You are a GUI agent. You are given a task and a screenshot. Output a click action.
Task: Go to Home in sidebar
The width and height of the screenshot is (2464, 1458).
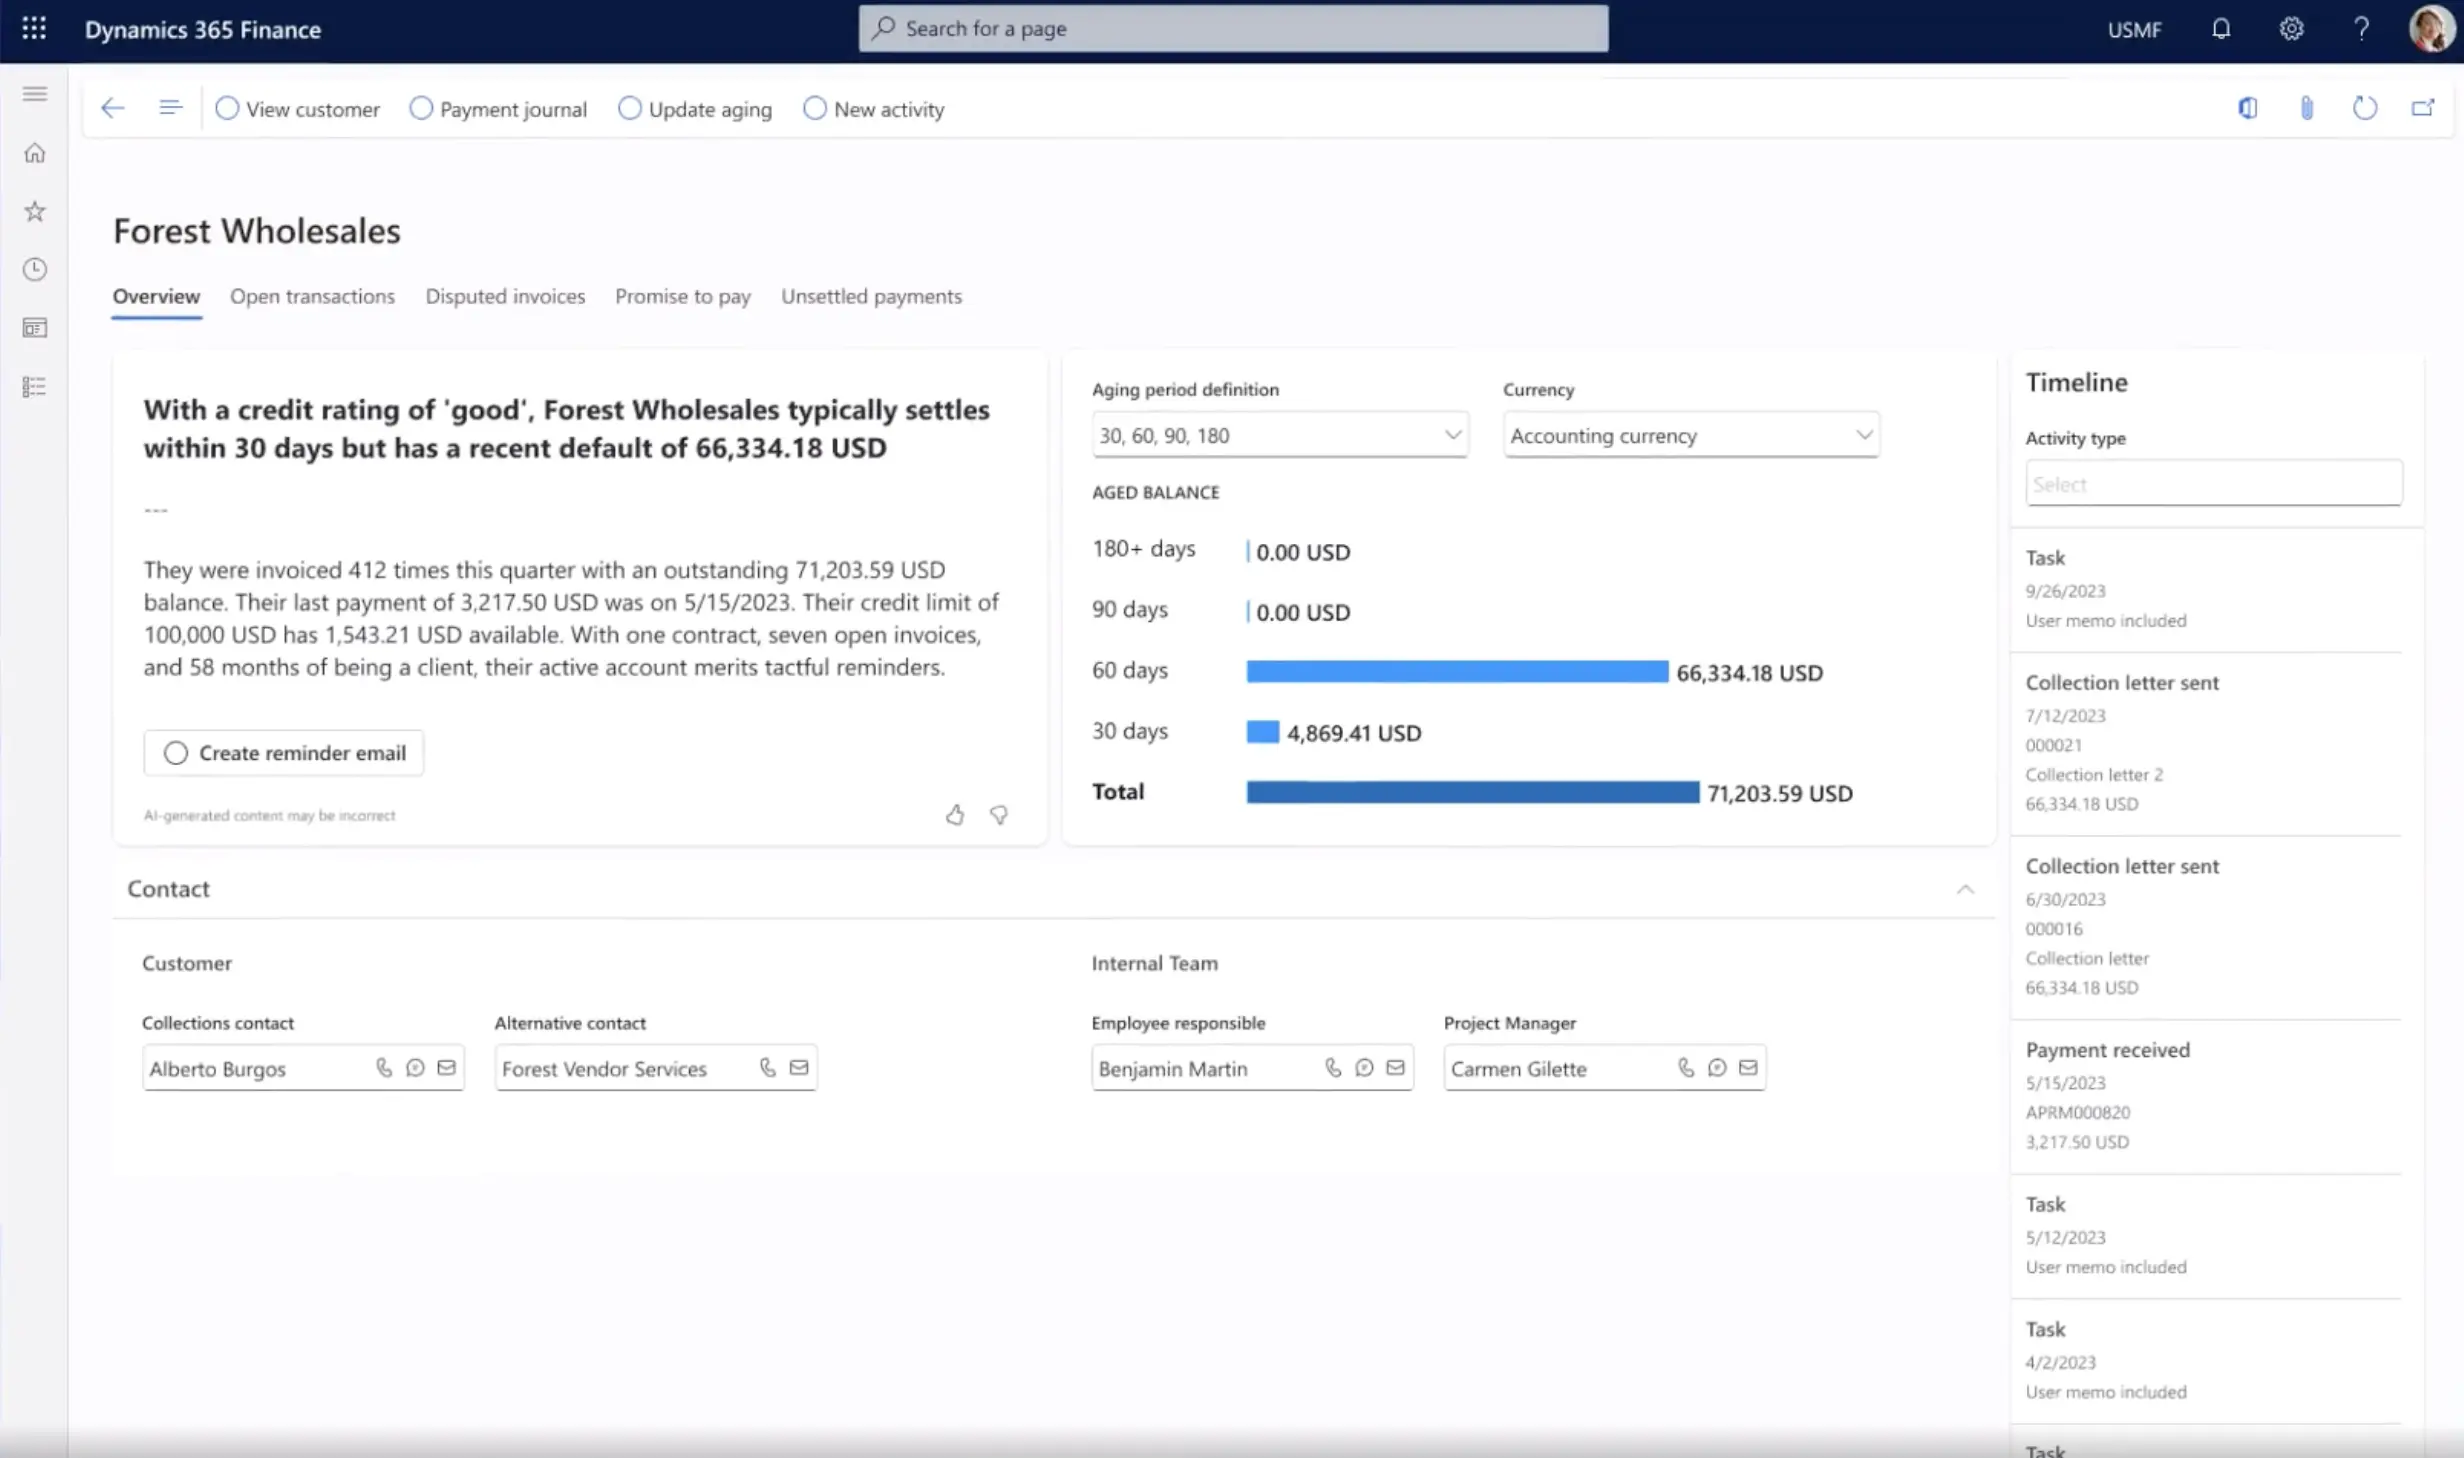(x=35, y=153)
